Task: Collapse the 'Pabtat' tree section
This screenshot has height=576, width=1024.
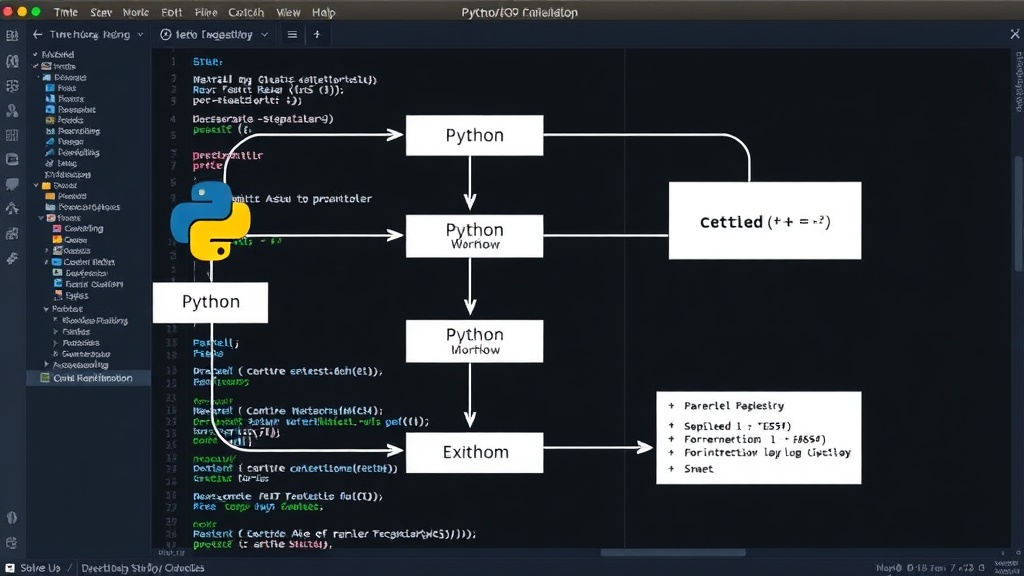Action: pos(46,309)
